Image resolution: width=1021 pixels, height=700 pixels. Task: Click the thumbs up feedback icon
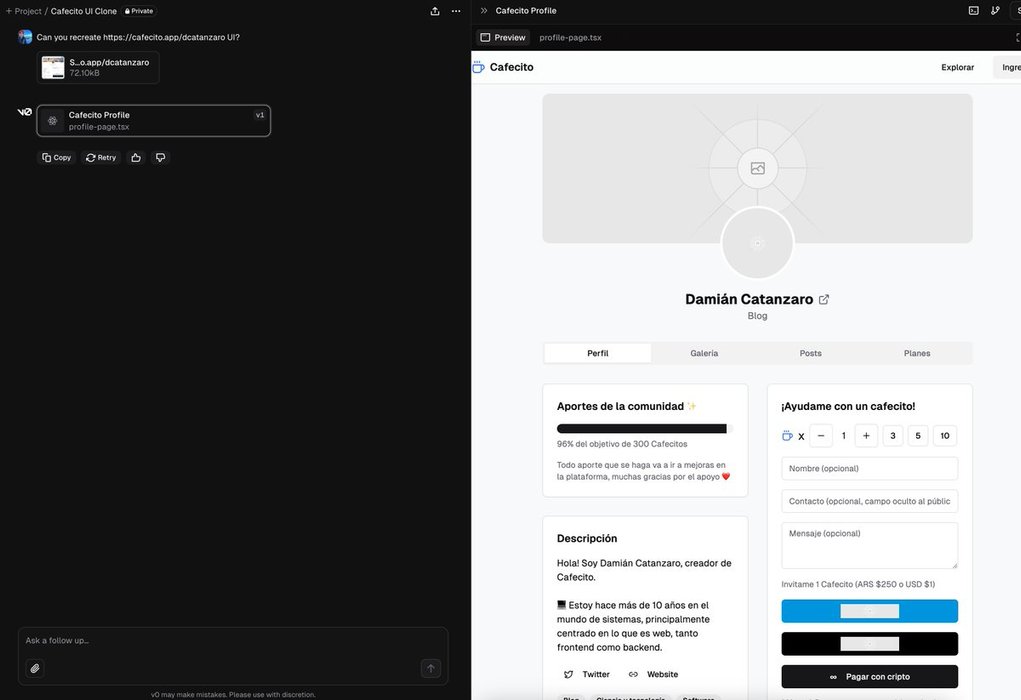pyautogui.click(x=136, y=158)
